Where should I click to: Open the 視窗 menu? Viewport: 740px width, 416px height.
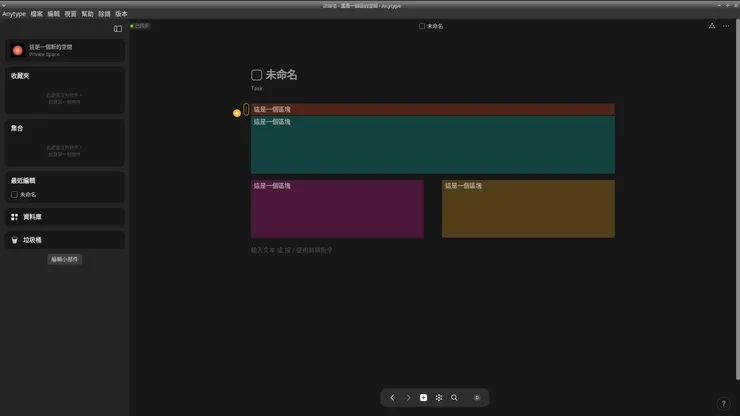pyautogui.click(x=70, y=14)
